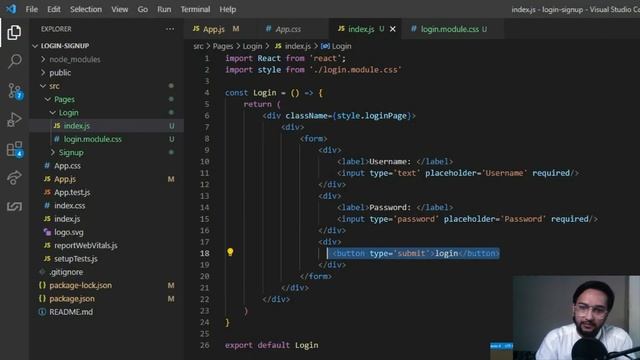
Task: Open the View menu
Action: (120, 9)
